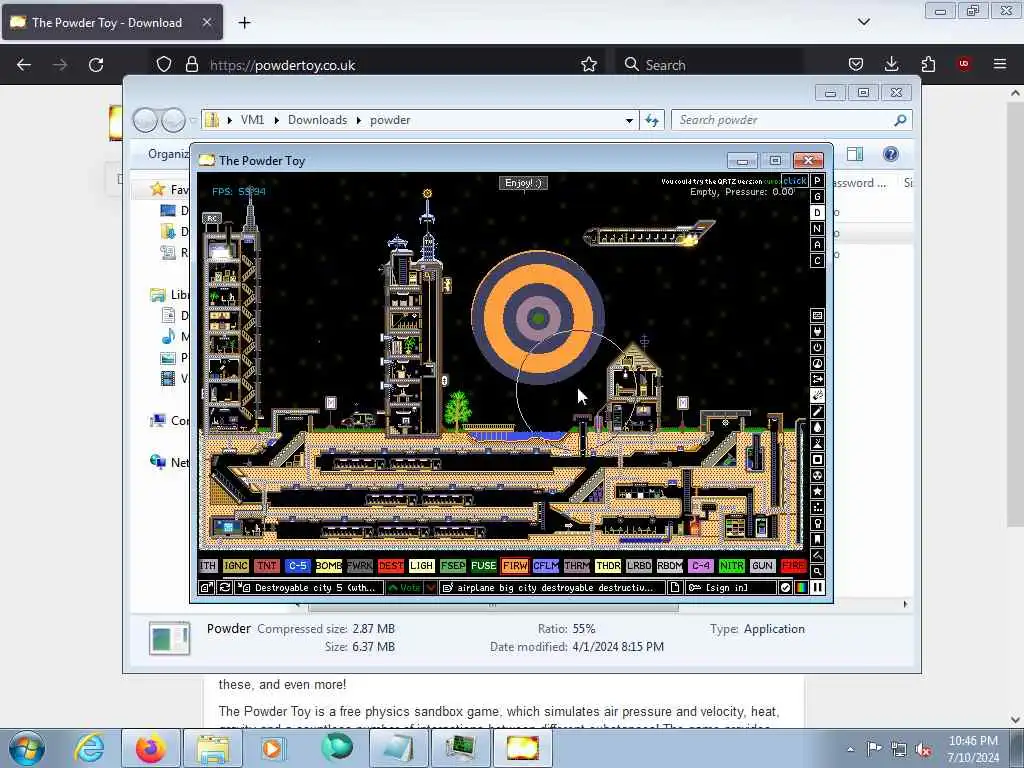Click the save tags field with airplane text
The height and width of the screenshot is (768, 1024).
552,588
